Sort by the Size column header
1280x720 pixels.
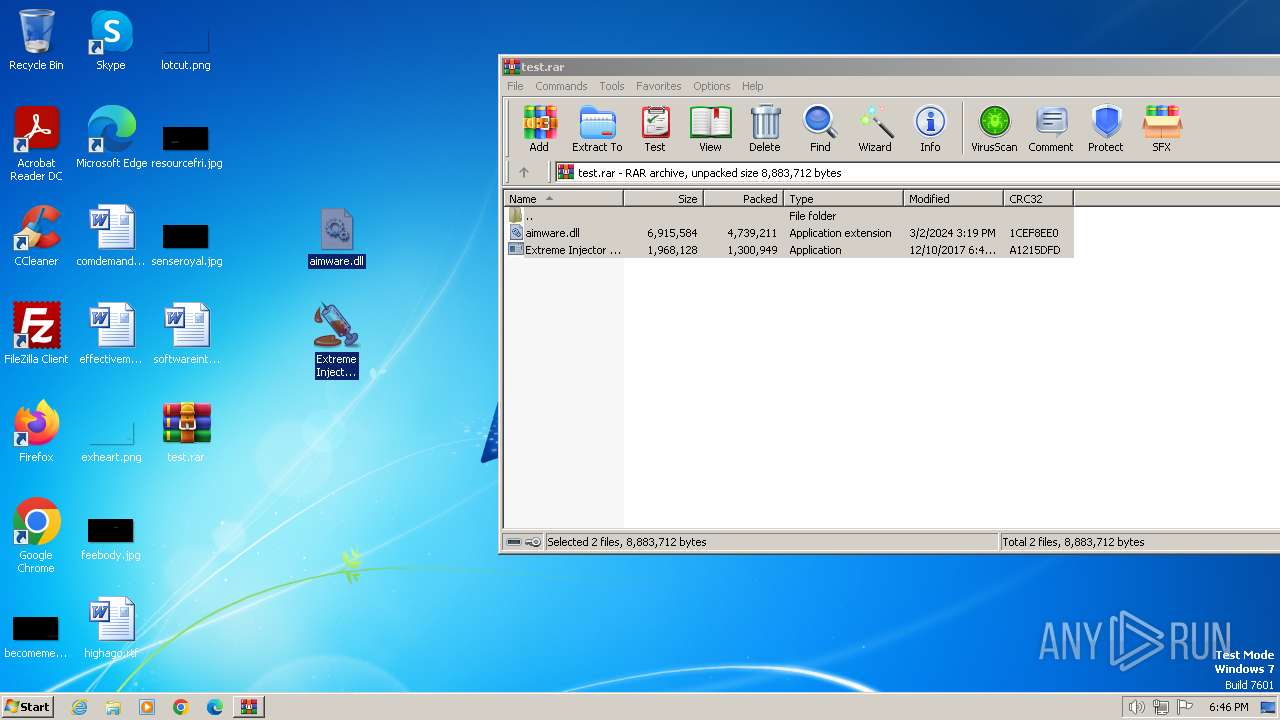click(x=664, y=199)
